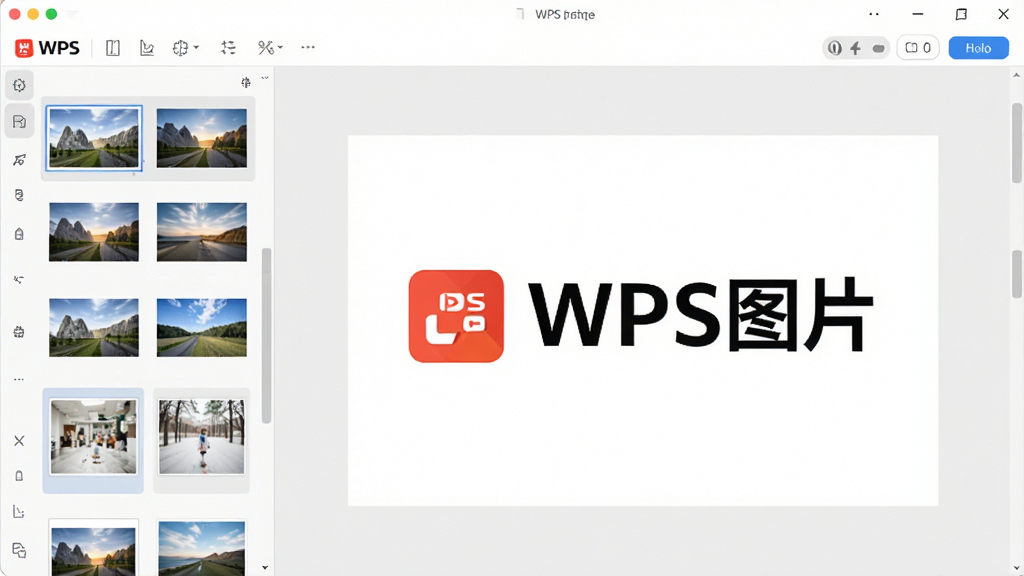Open the child in snowy forest thumbnail
Image resolution: width=1024 pixels, height=576 pixels.
click(202, 437)
